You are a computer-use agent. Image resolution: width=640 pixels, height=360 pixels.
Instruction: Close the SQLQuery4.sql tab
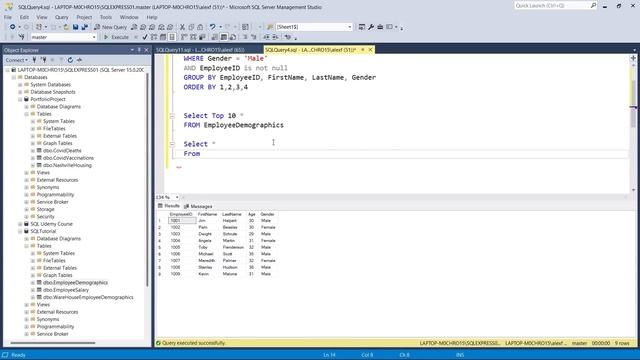(370, 50)
